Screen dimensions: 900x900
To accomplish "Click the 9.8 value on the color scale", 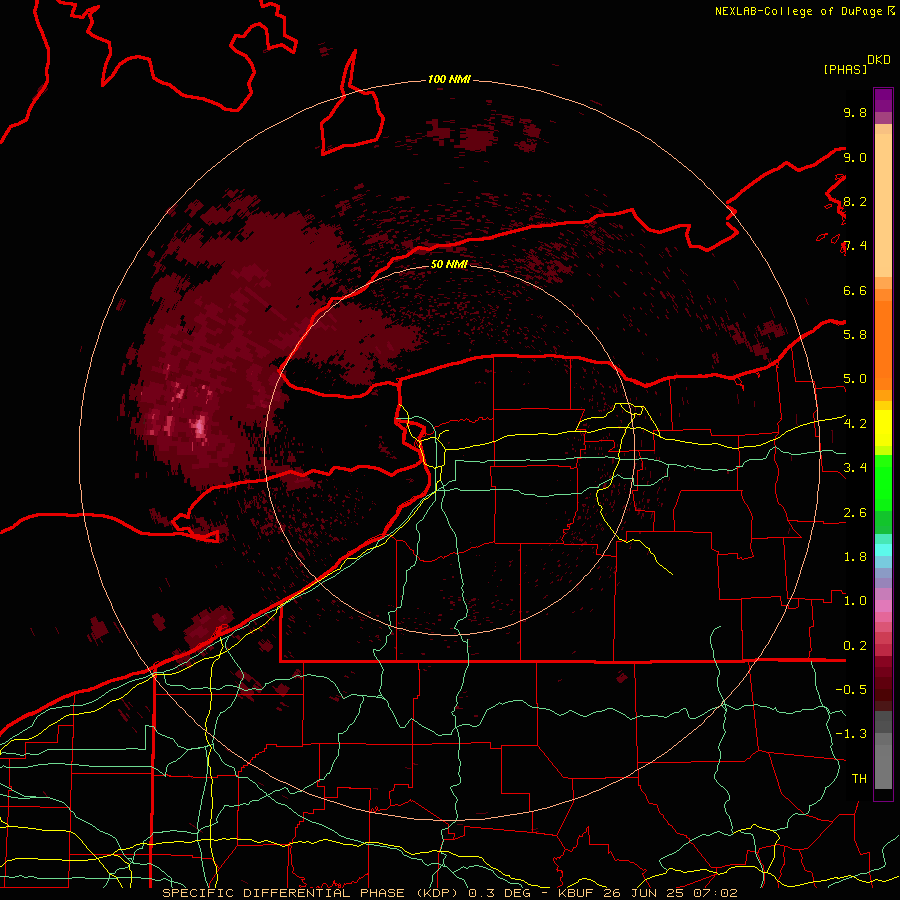I will click(x=855, y=112).
